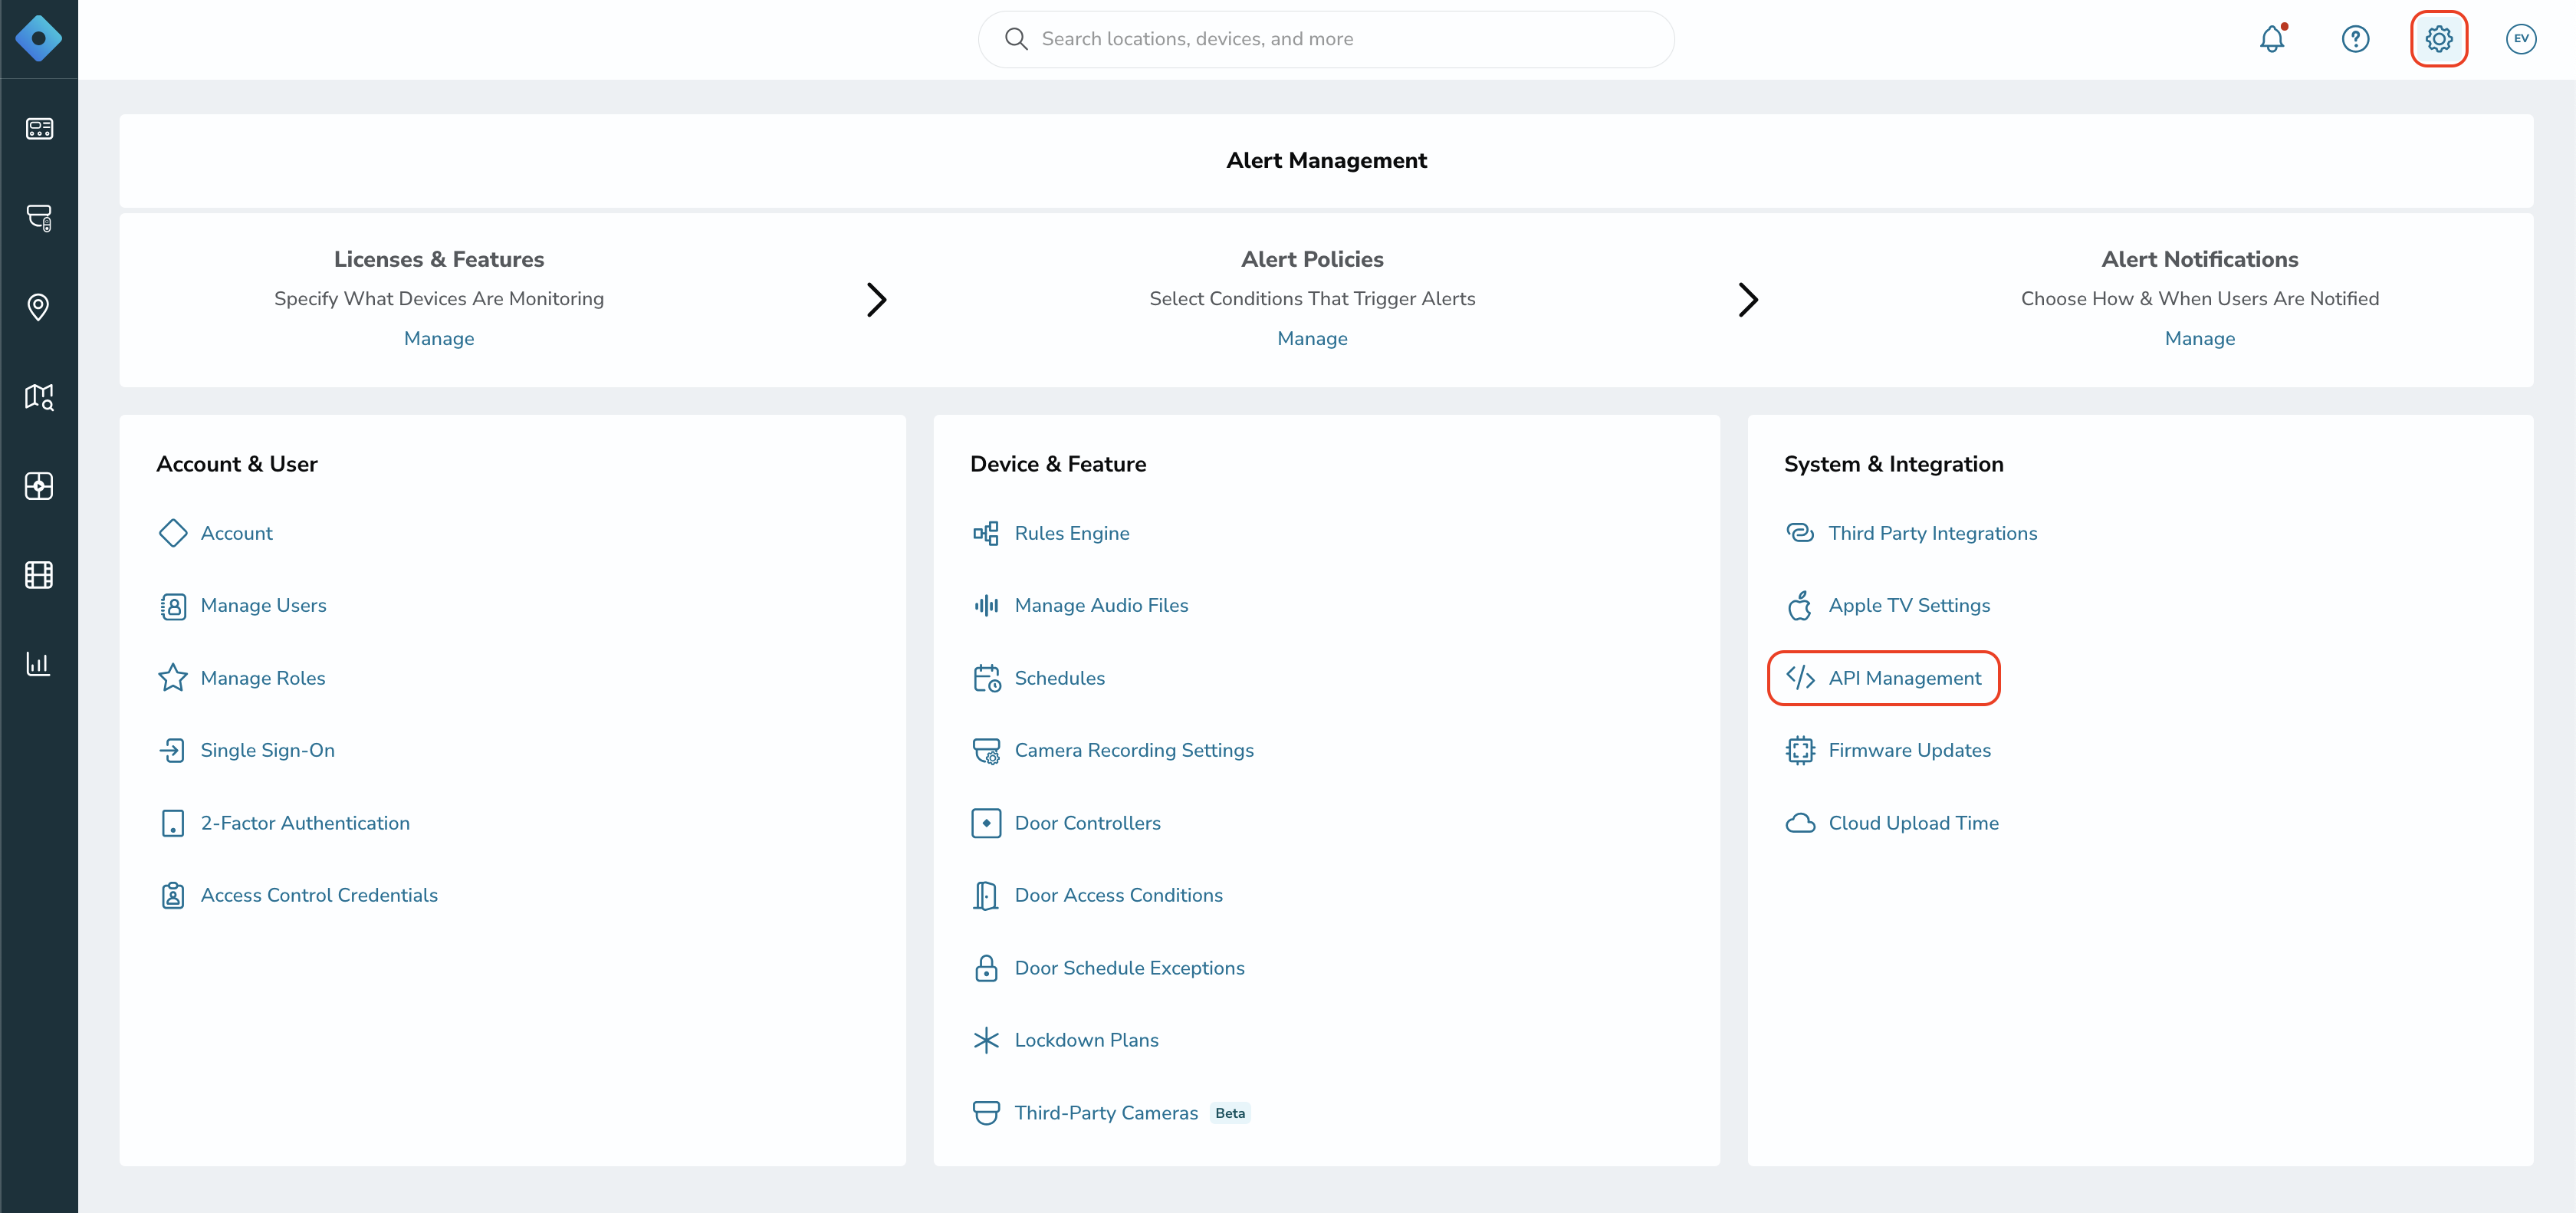Click Manage under Licenses & Features
The height and width of the screenshot is (1213, 2576).
[x=439, y=338]
